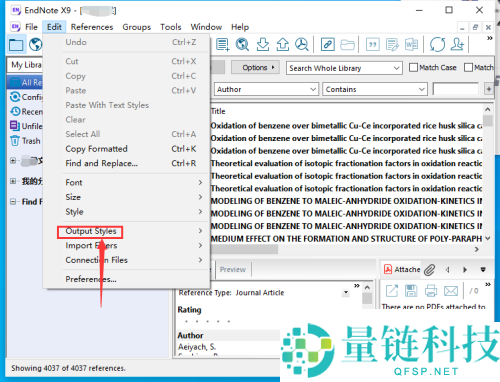Image resolution: width=500 pixels, height=382 pixels.
Task: Open the Attached PDFs tab
Action: coord(402,270)
